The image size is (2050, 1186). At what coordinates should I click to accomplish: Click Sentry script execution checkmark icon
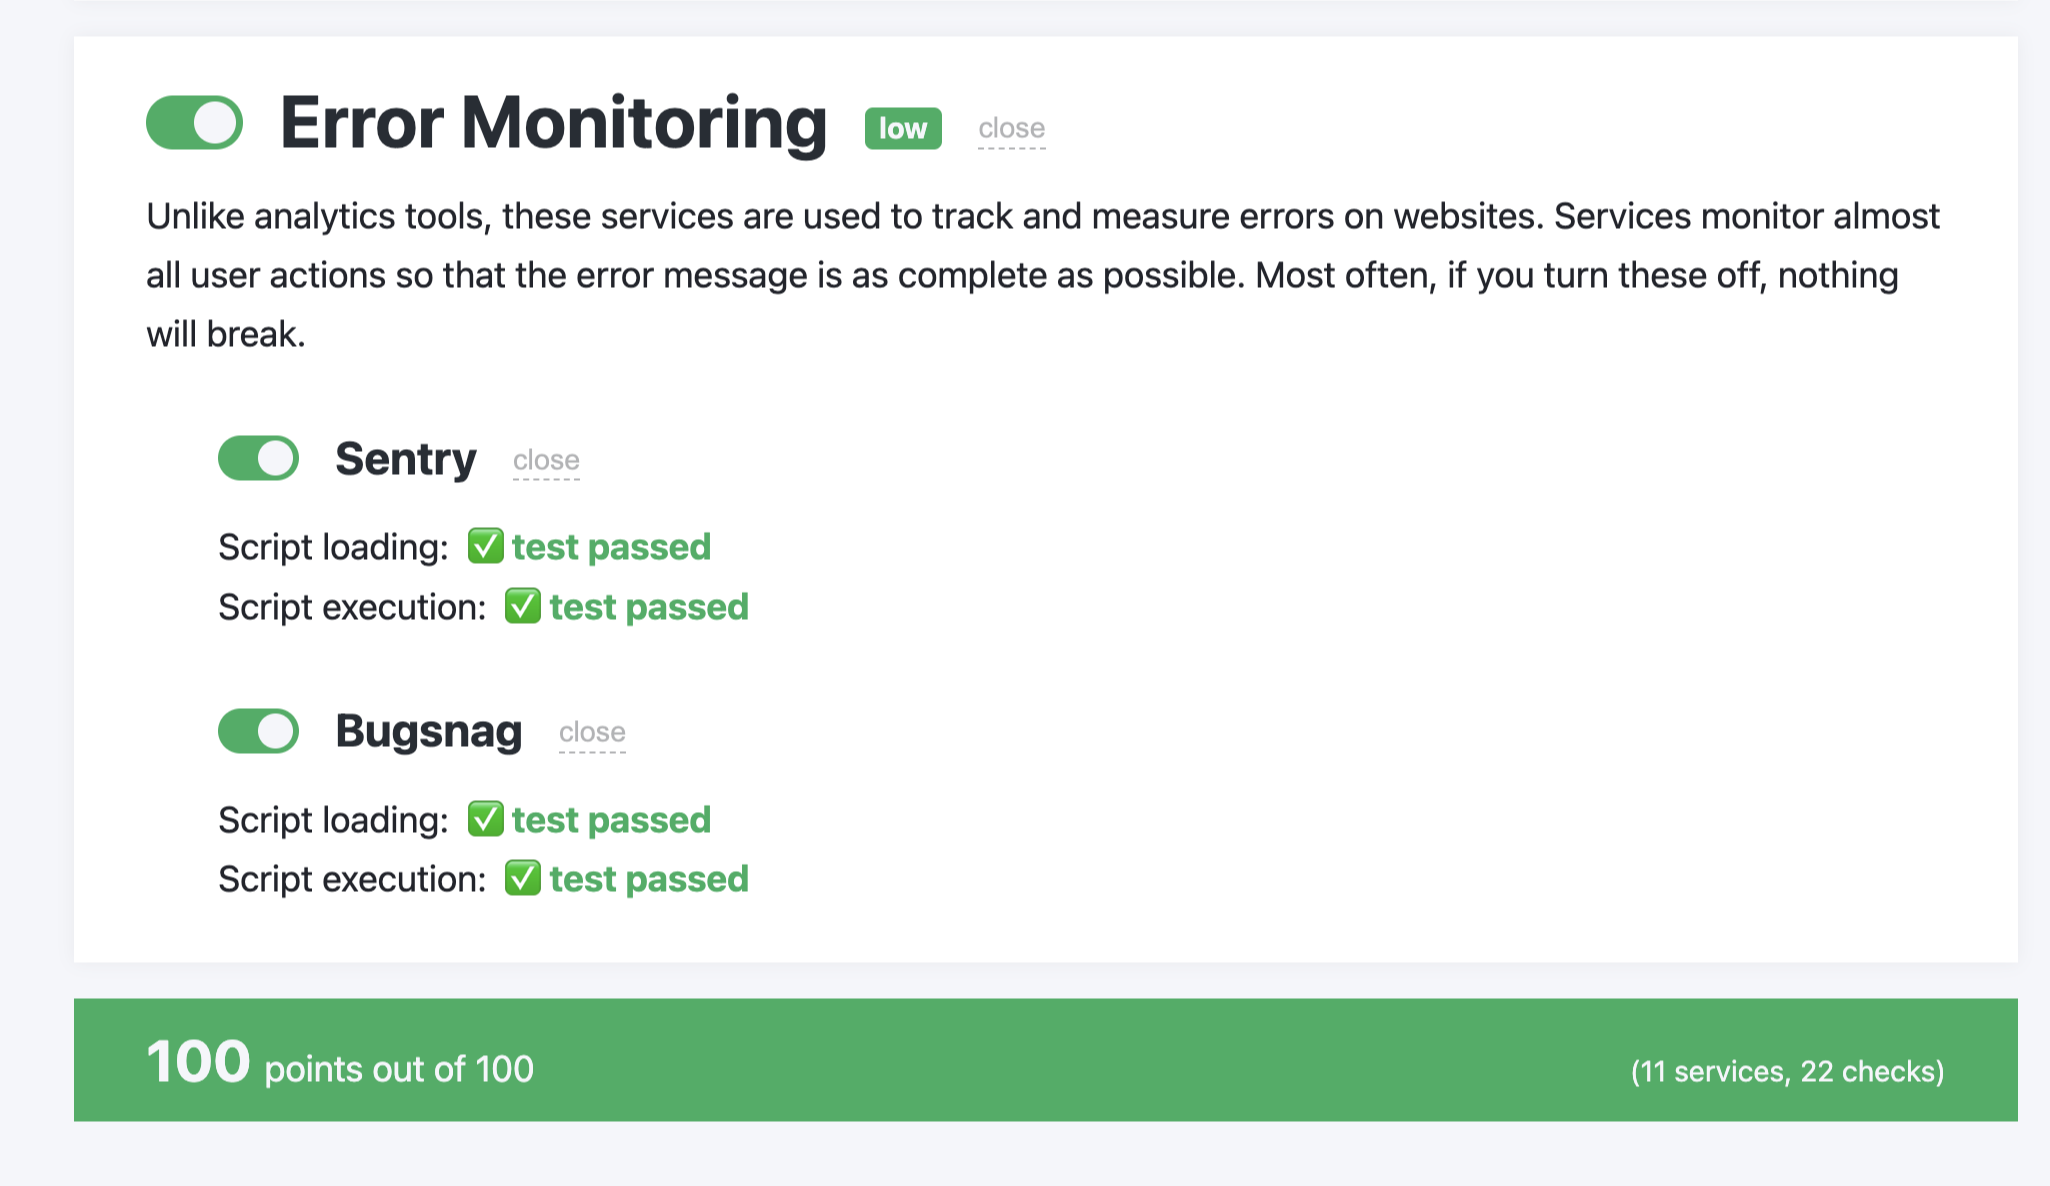pos(522,606)
